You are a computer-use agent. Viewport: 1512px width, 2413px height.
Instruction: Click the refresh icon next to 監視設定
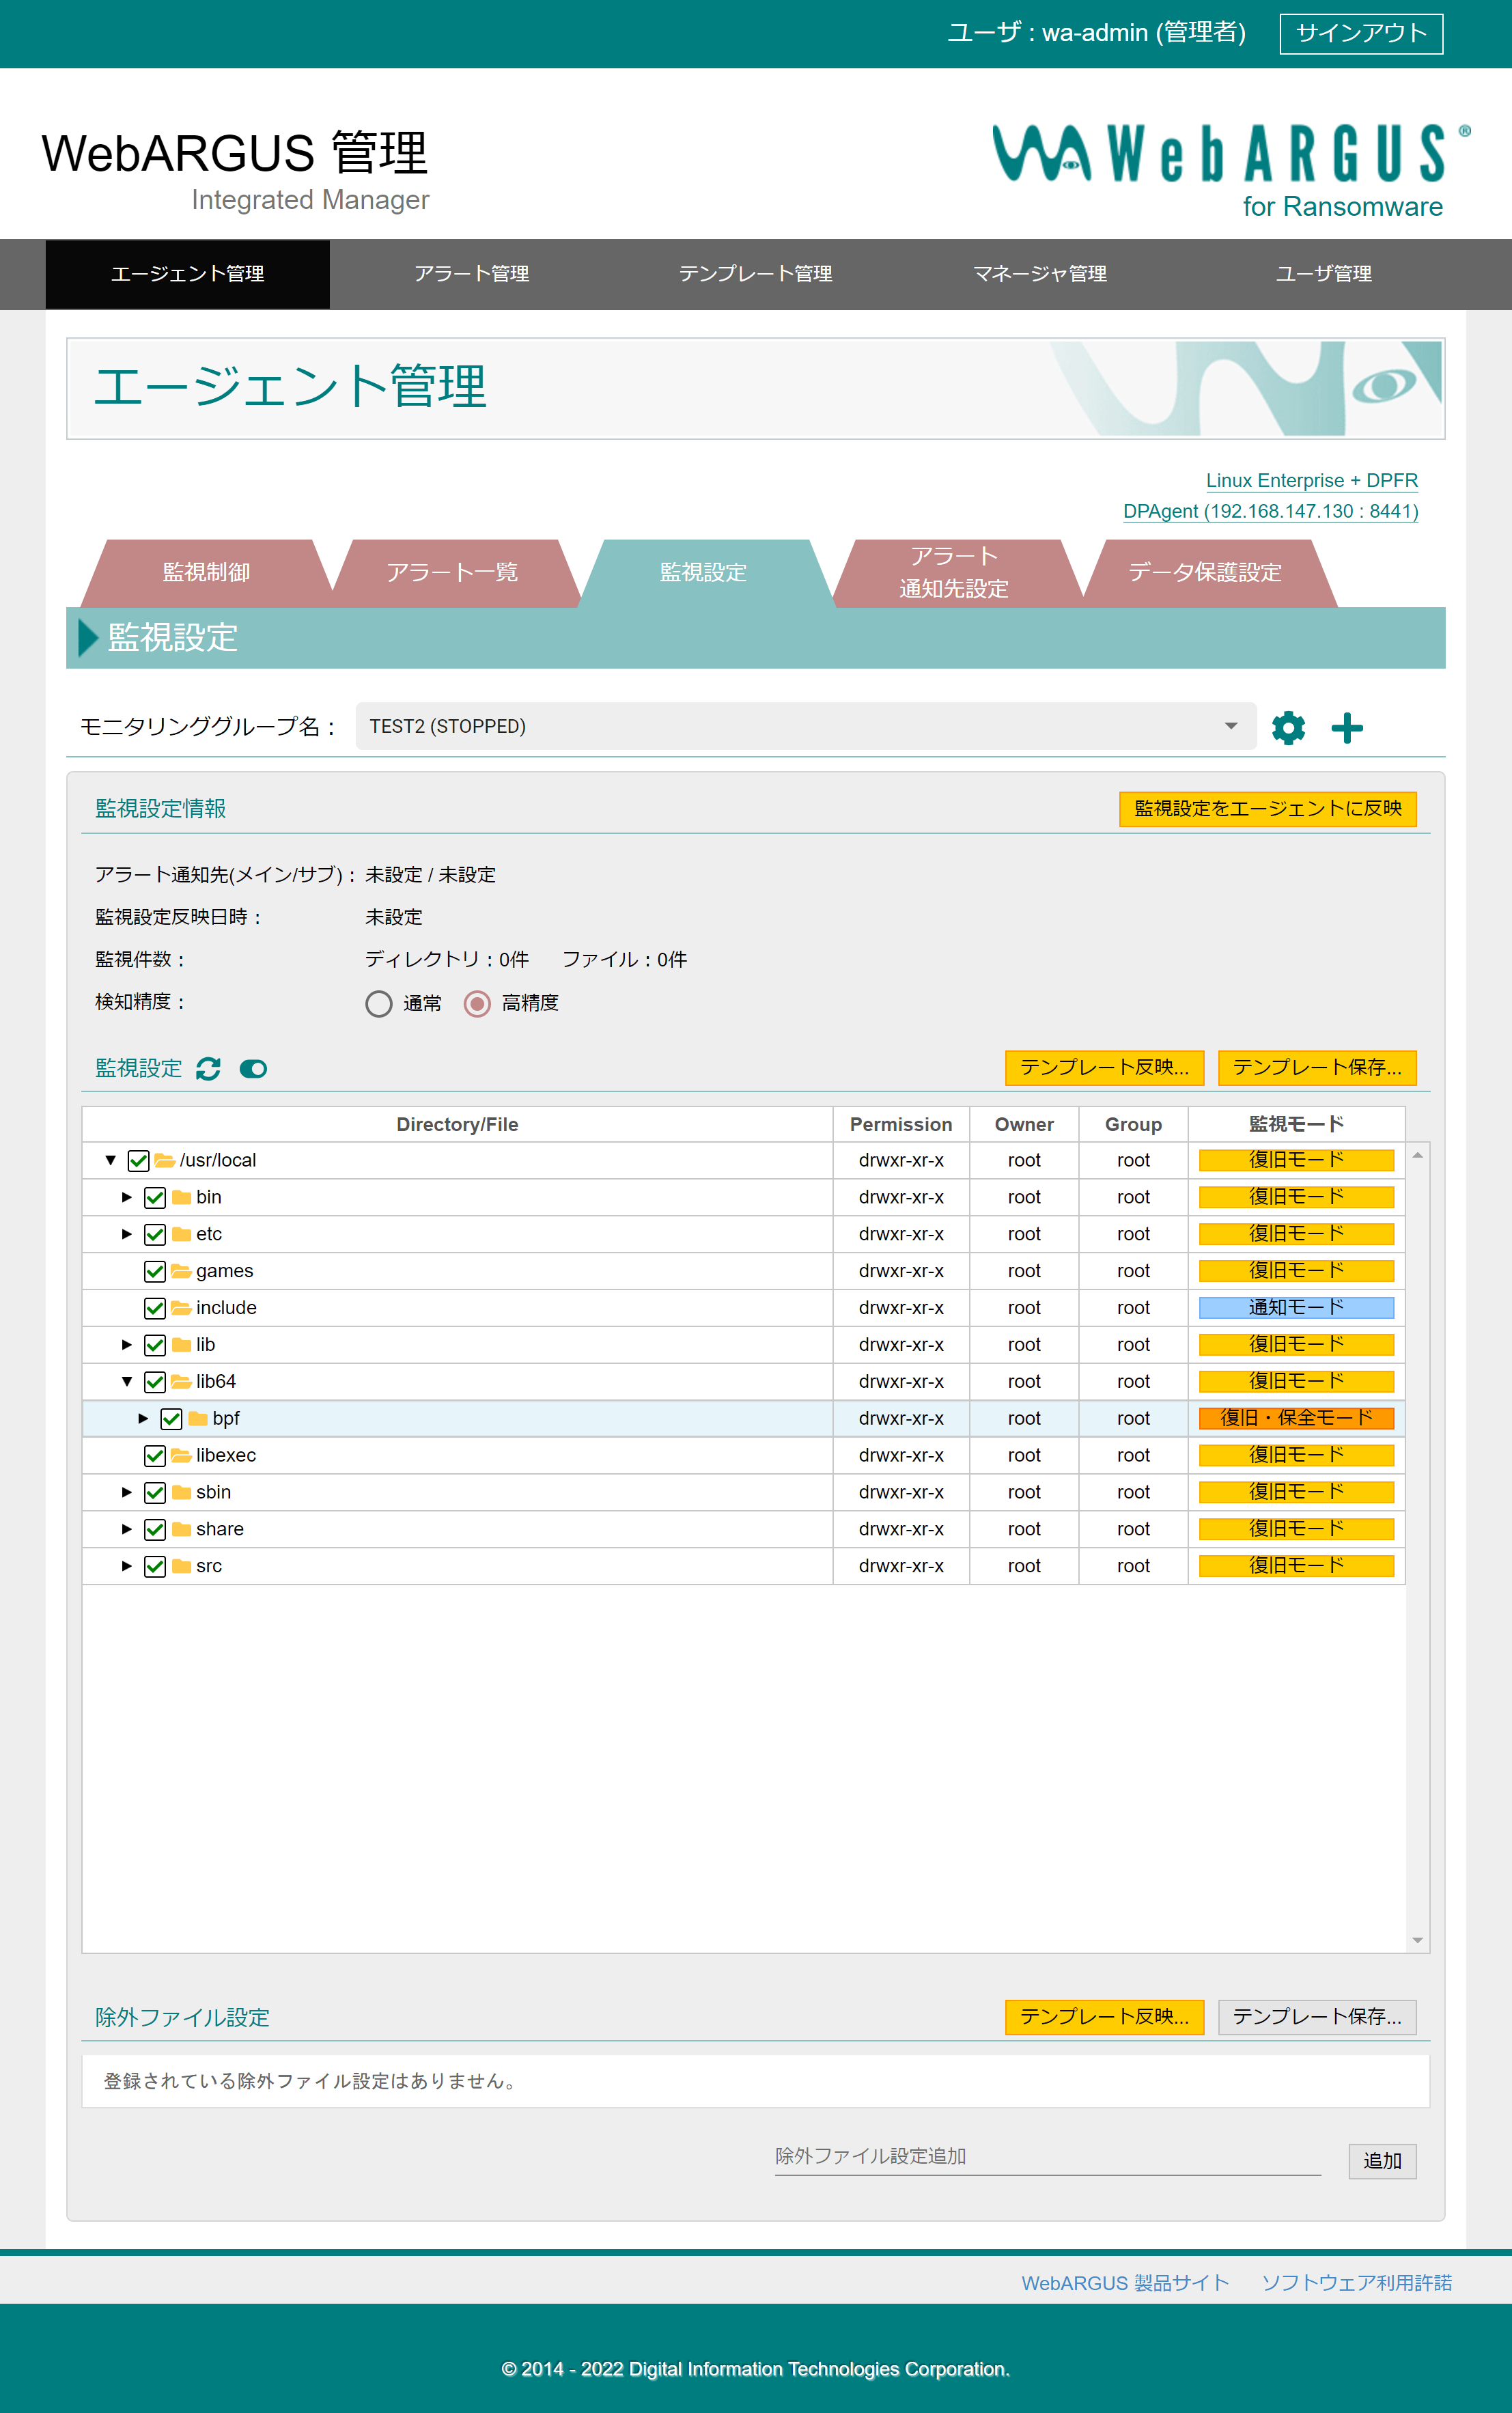click(x=208, y=1068)
